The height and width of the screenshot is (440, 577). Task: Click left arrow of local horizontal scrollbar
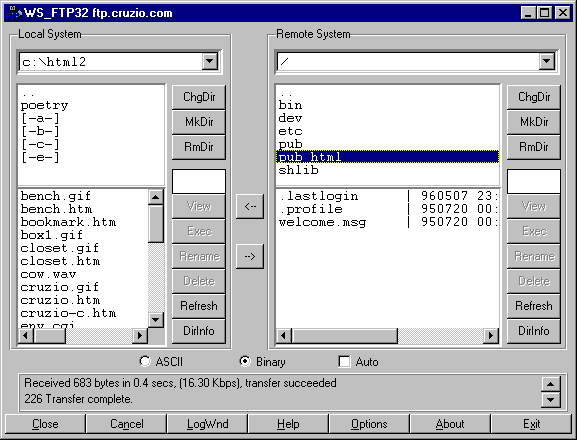tap(26, 336)
